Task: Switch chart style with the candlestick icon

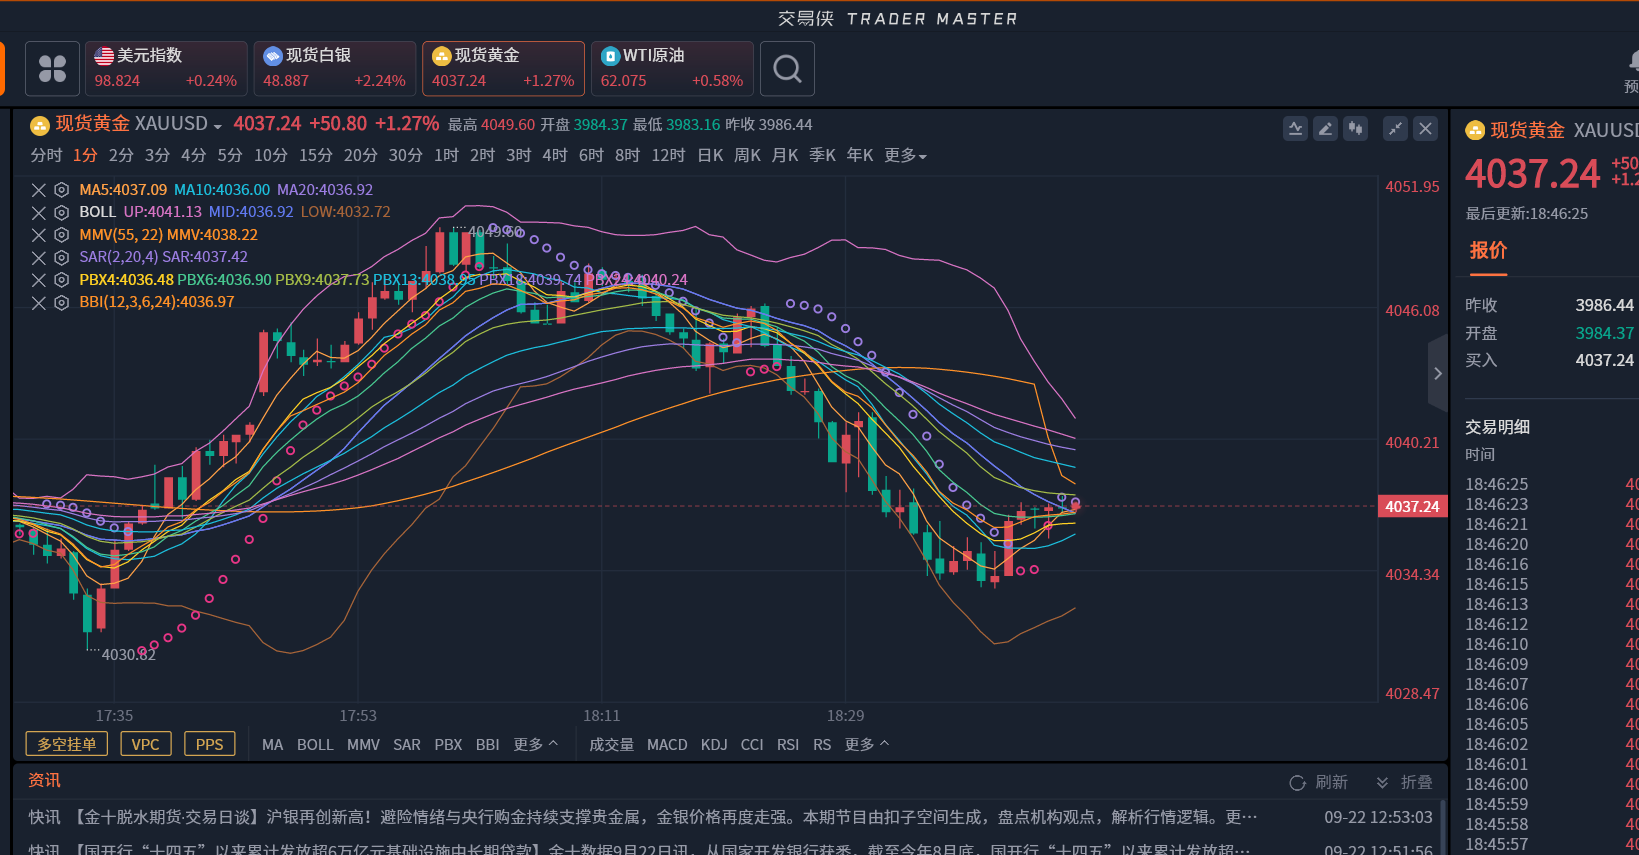Action: pyautogui.click(x=1355, y=128)
